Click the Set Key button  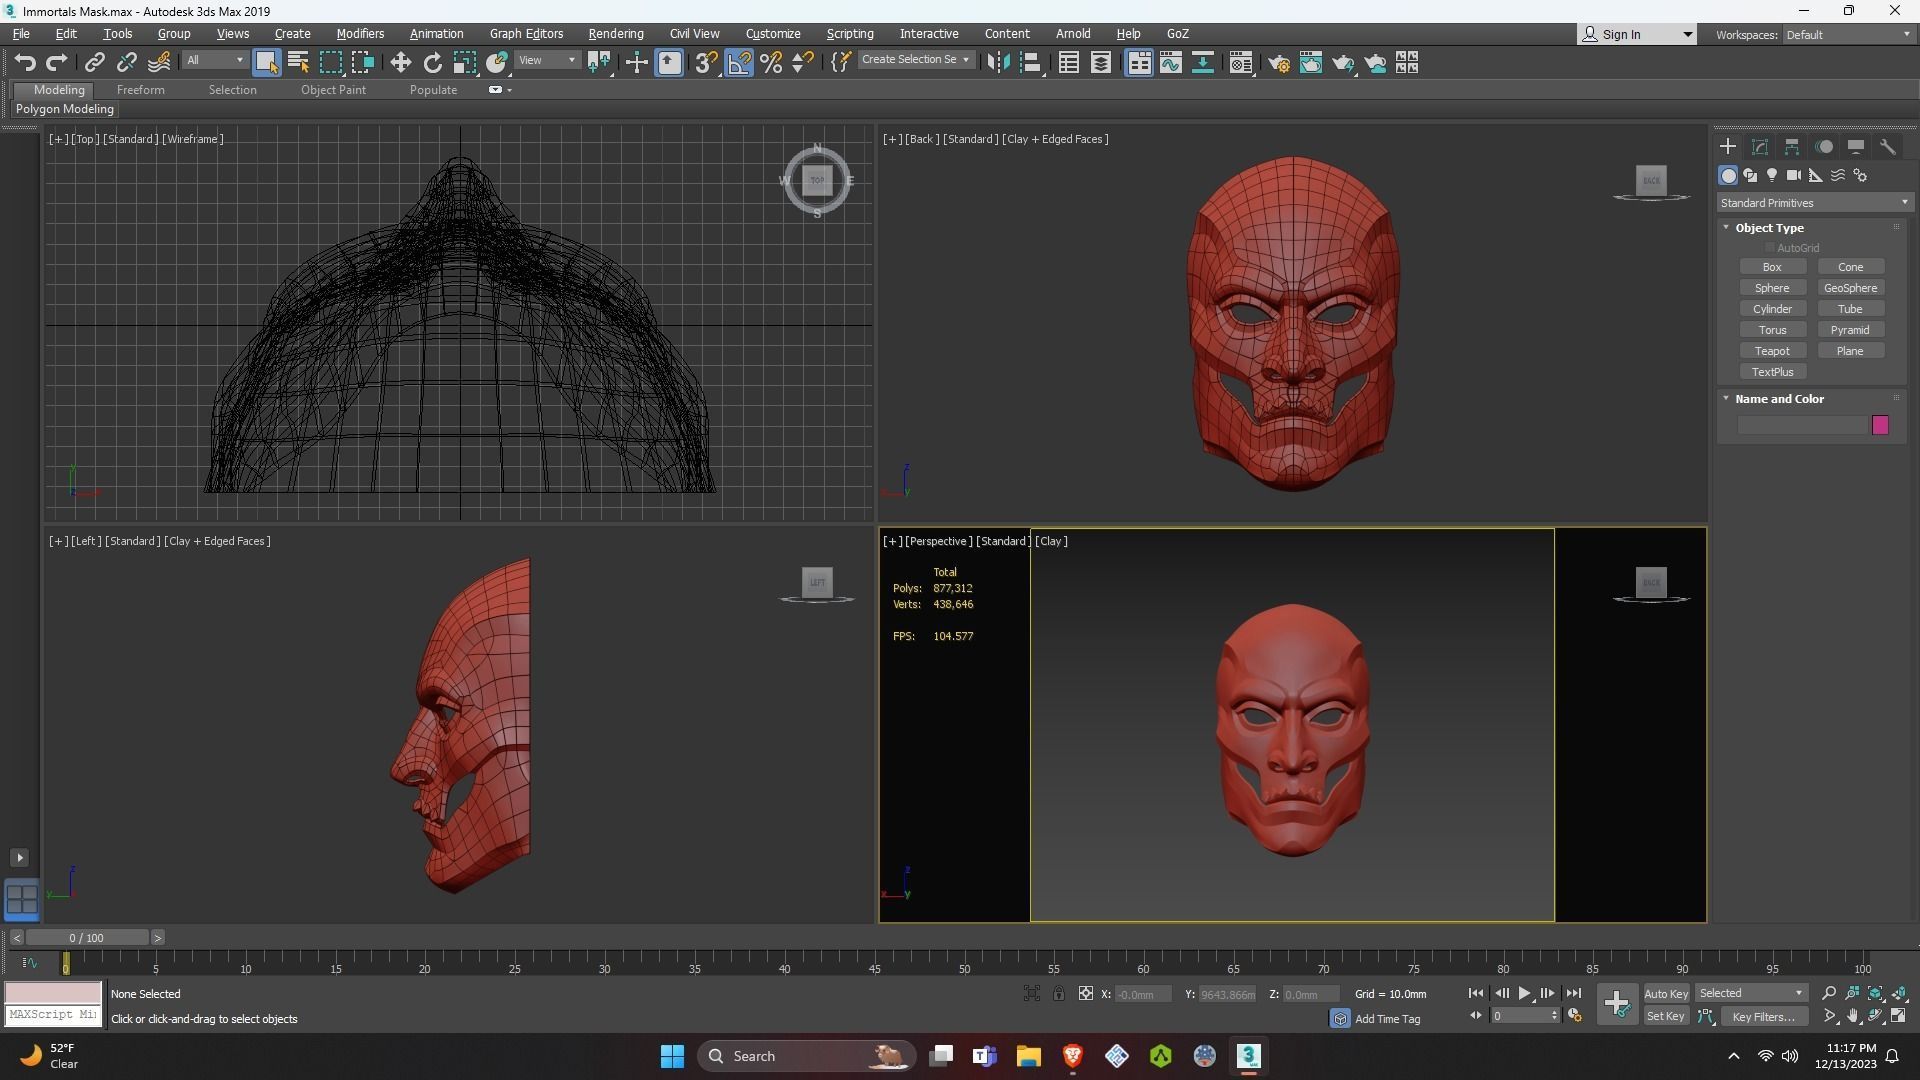click(1666, 1017)
